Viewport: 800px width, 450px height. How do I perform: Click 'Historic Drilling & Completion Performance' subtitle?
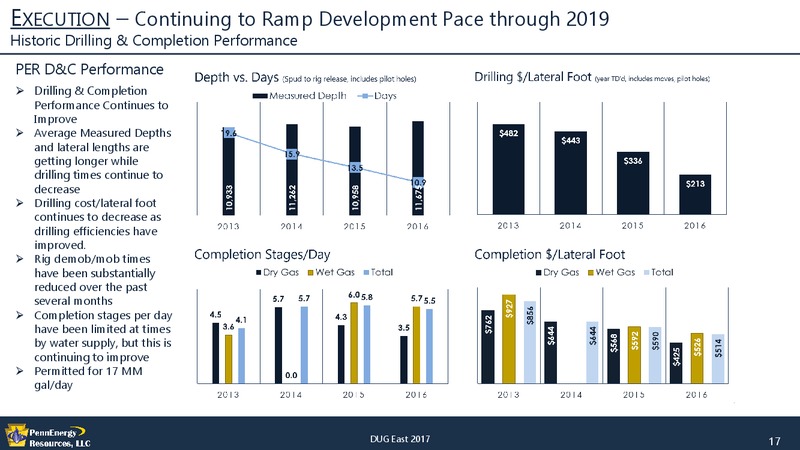pos(154,41)
